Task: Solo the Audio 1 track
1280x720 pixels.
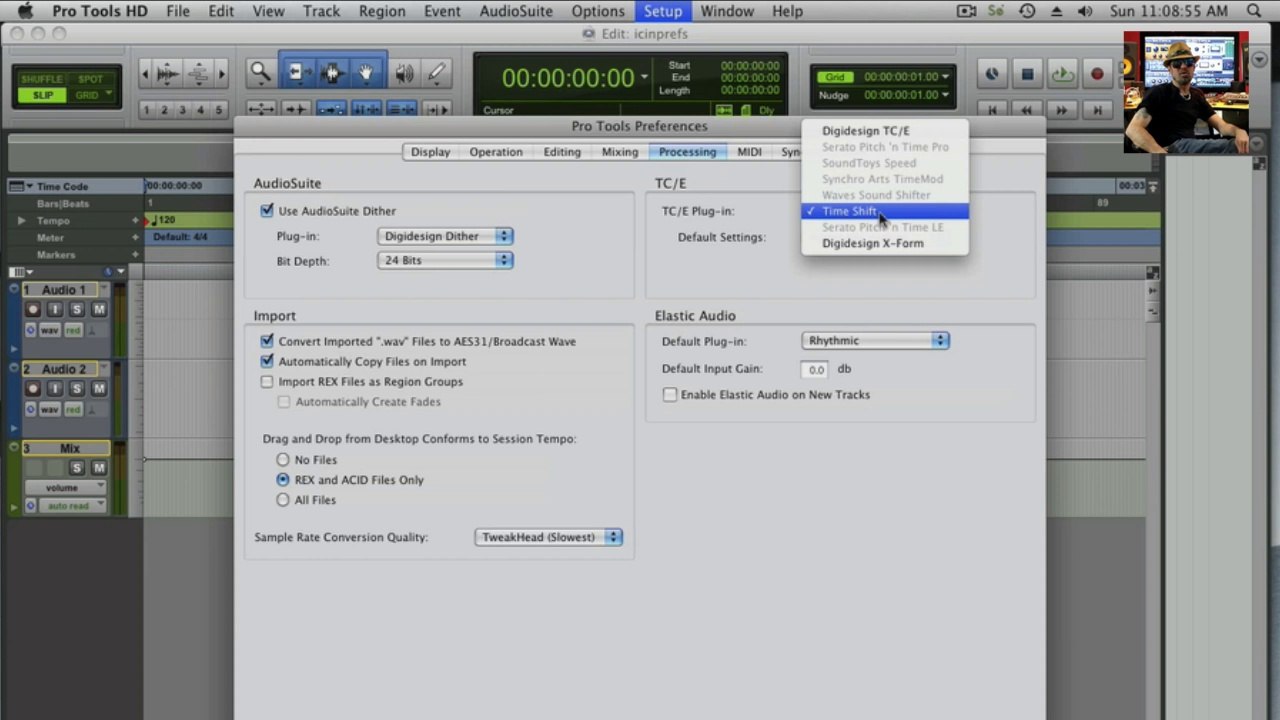Action: coord(77,309)
